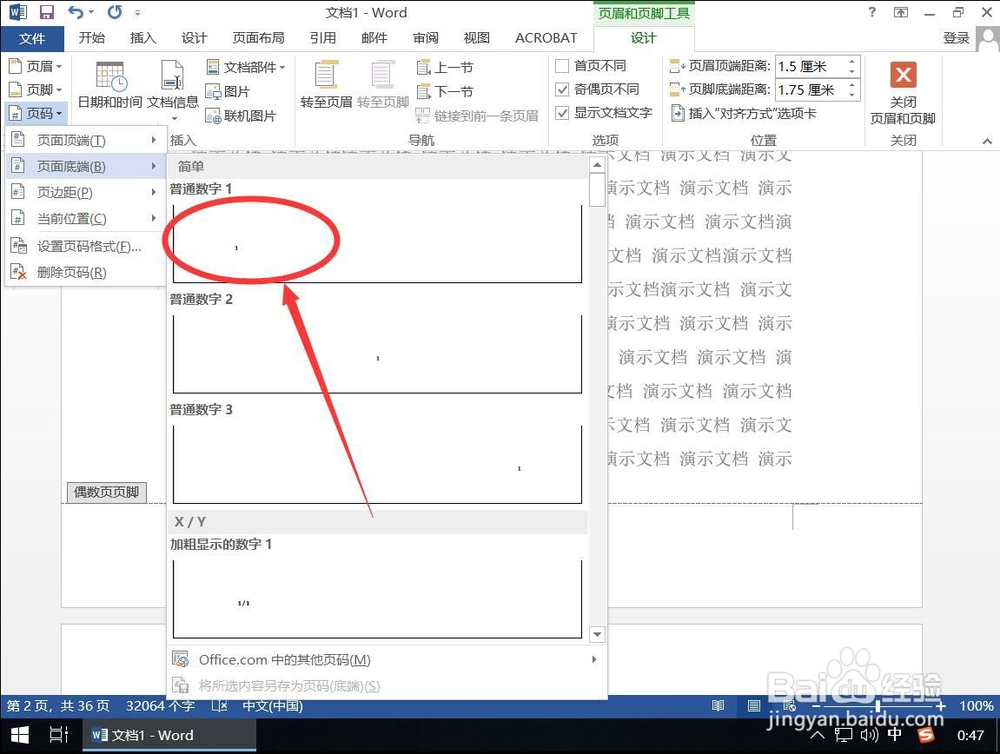Switch to Page Layout (页面布局) tab
Viewport: 1000px width, 754px height.
point(258,38)
